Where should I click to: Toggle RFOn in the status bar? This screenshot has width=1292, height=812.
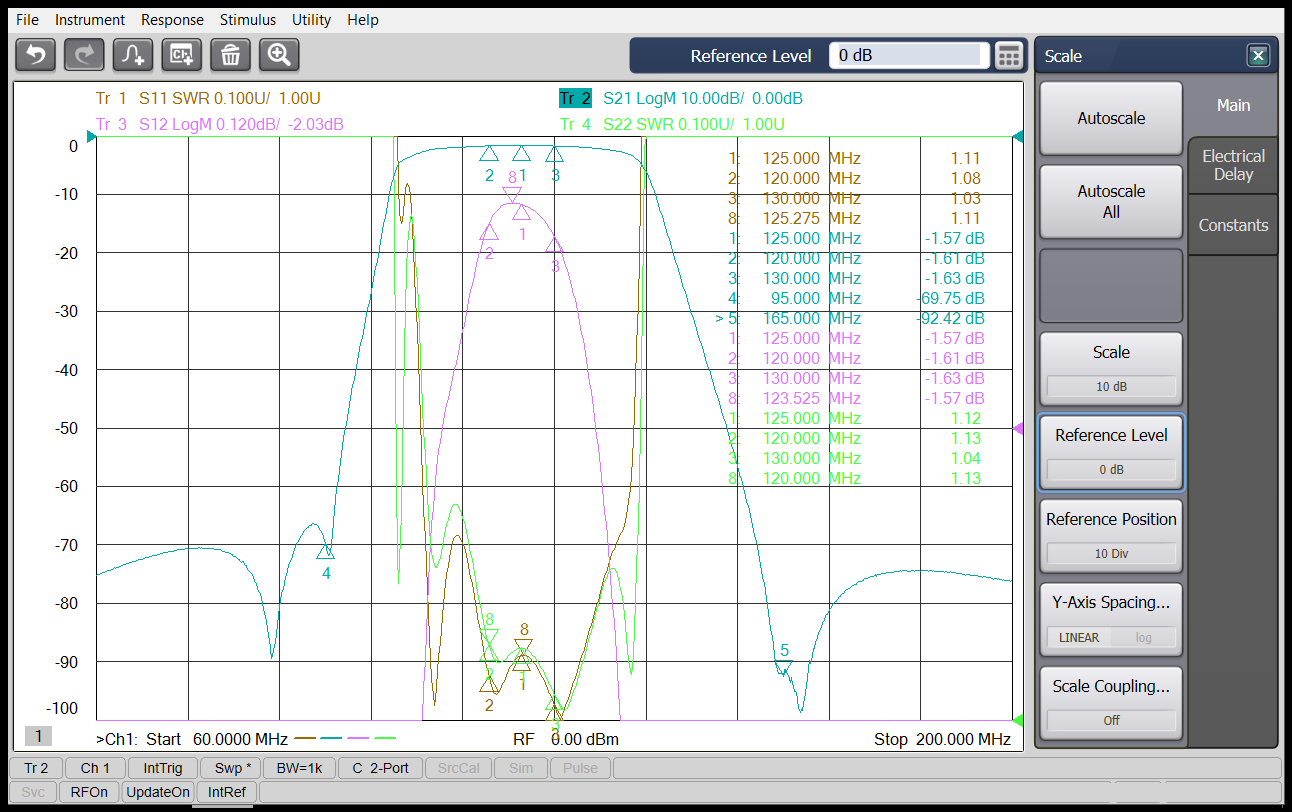pyautogui.click(x=89, y=792)
